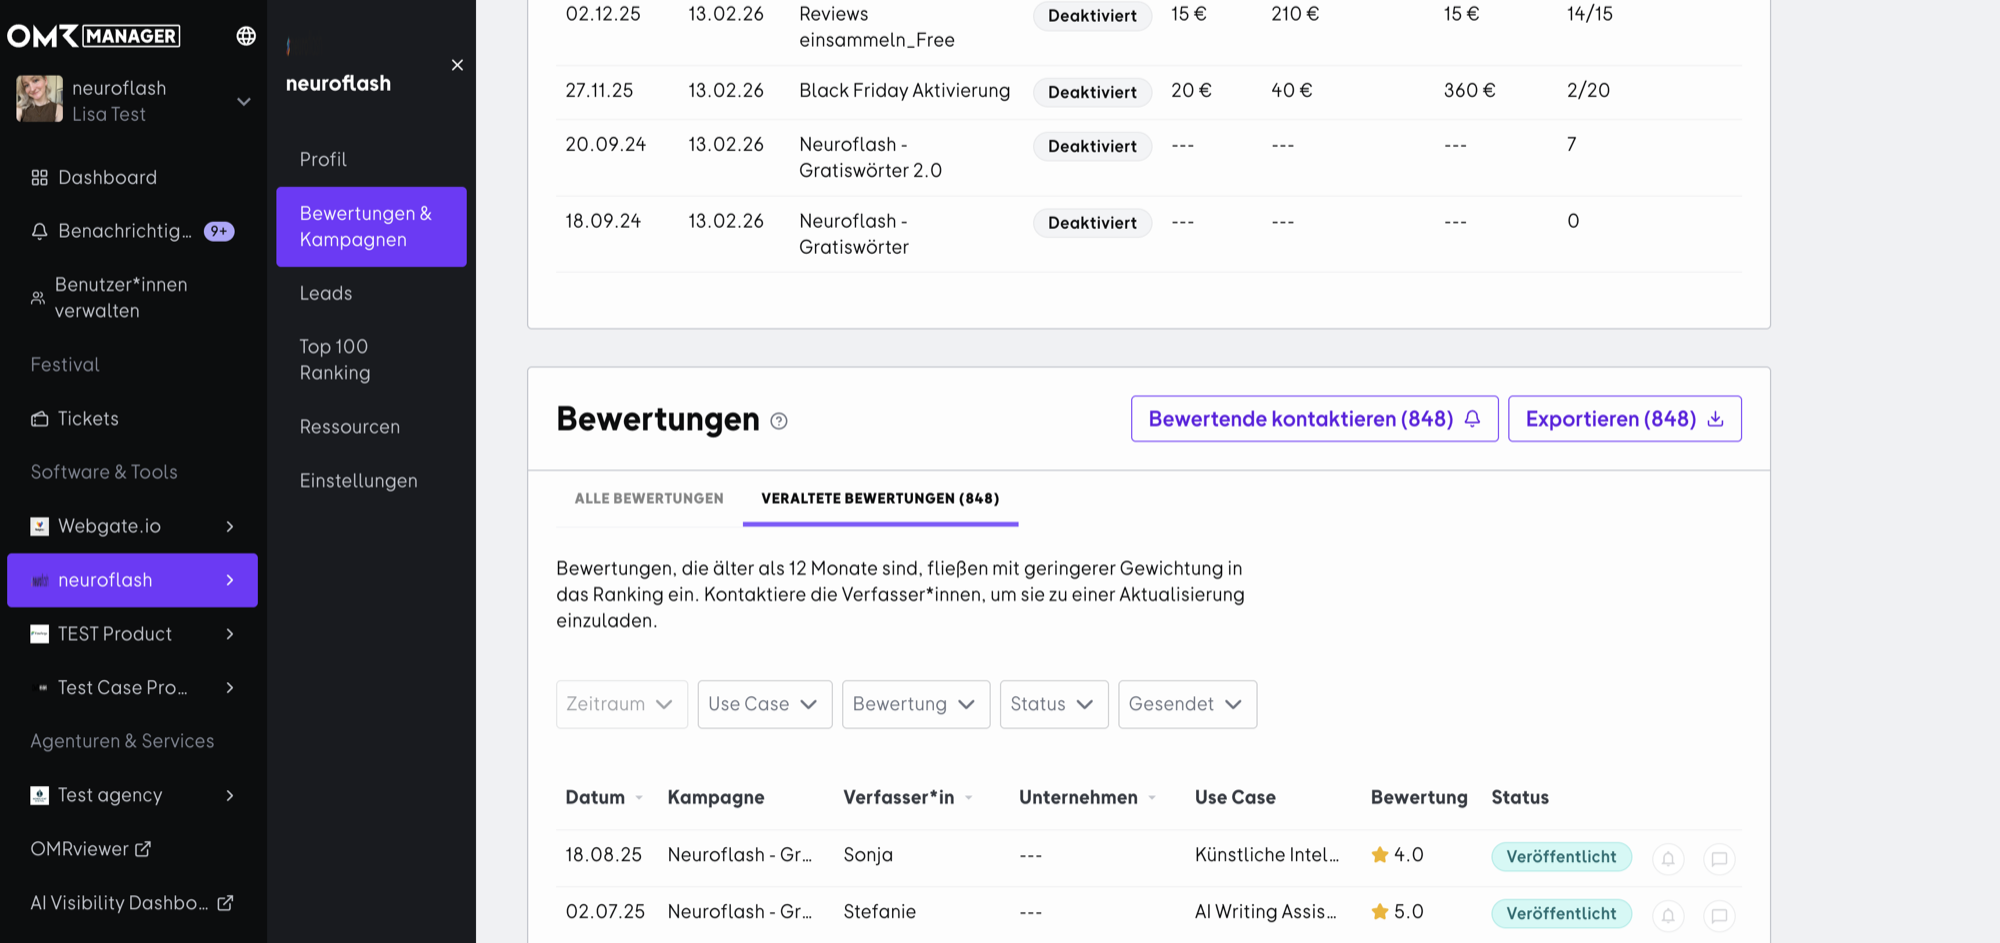The height and width of the screenshot is (943, 2000).
Task: Close the neuroflash submenu panel
Action: click(x=457, y=65)
